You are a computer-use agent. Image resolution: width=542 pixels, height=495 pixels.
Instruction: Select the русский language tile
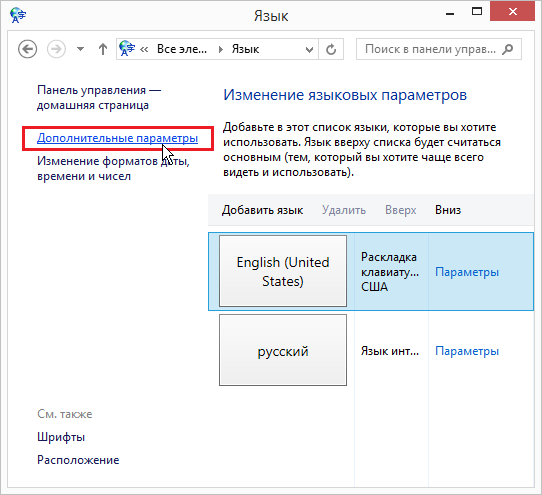click(x=283, y=350)
